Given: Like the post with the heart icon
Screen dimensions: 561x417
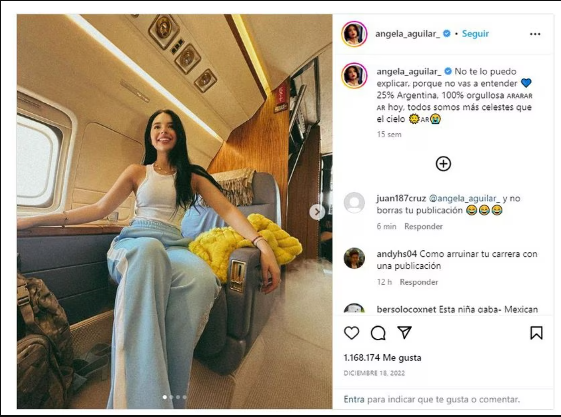Looking at the screenshot, I should click(351, 333).
